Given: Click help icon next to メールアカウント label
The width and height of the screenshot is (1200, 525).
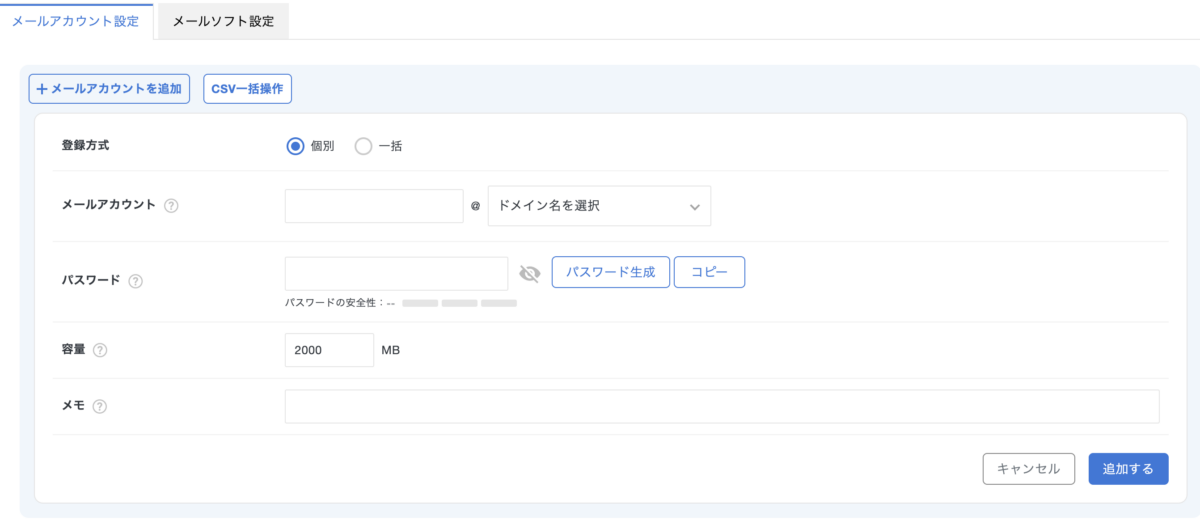Looking at the screenshot, I should 171,206.
